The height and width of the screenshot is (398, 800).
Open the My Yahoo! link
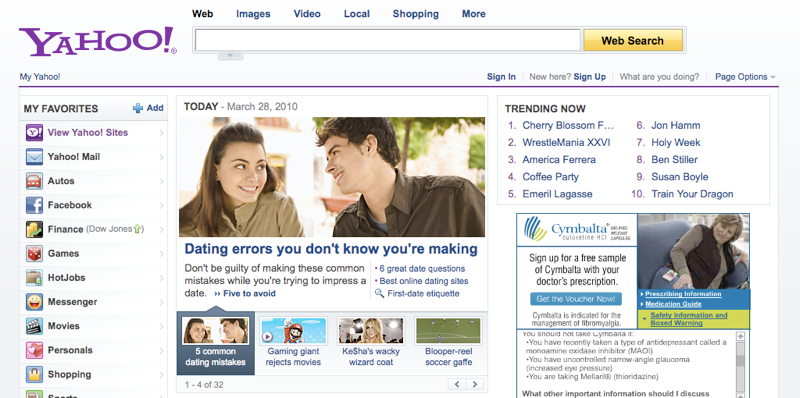tap(40, 77)
